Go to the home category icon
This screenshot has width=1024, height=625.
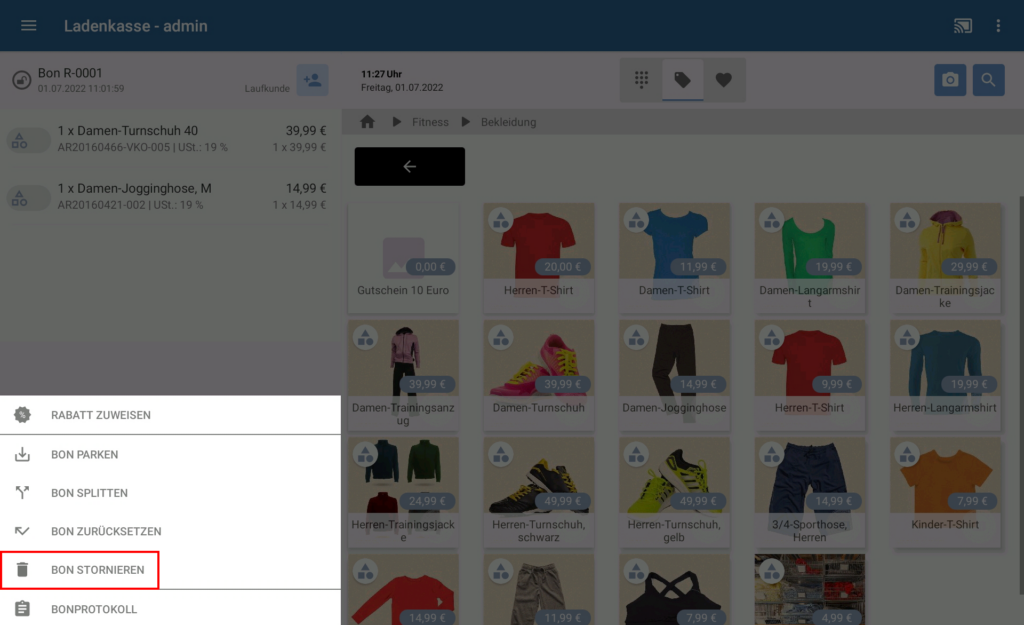(x=367, y=122)
